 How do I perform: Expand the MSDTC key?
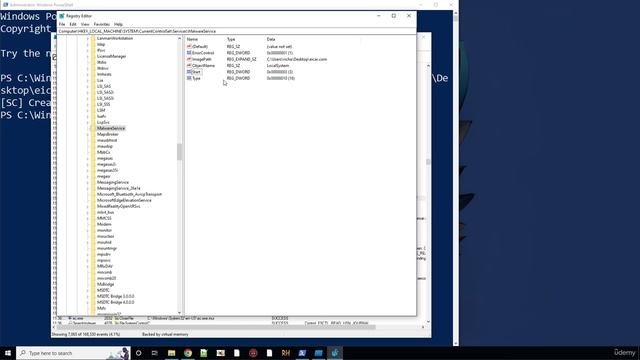(88, 290)
